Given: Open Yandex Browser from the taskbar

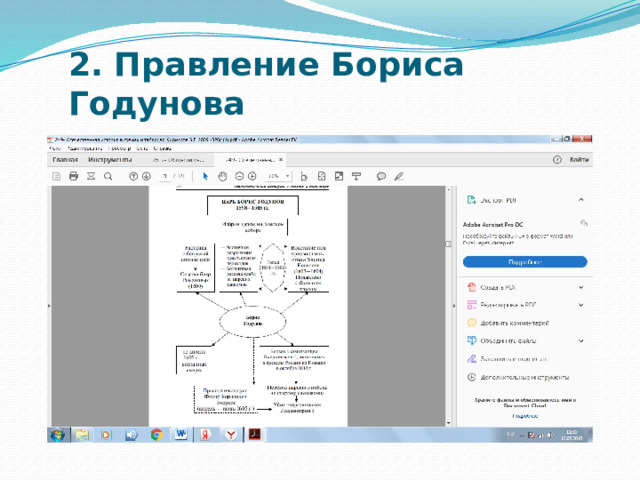Looking at the screenshot, I should point(231,435).
